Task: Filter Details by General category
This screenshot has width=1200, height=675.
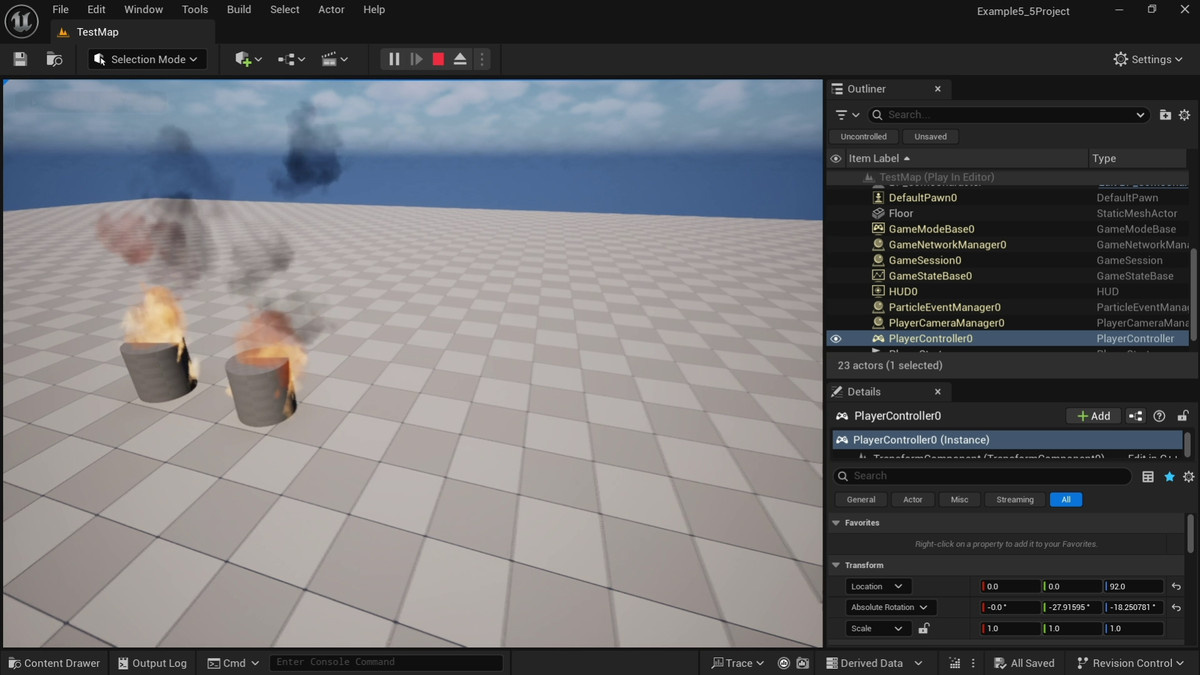Action: (x=861, y=500)
